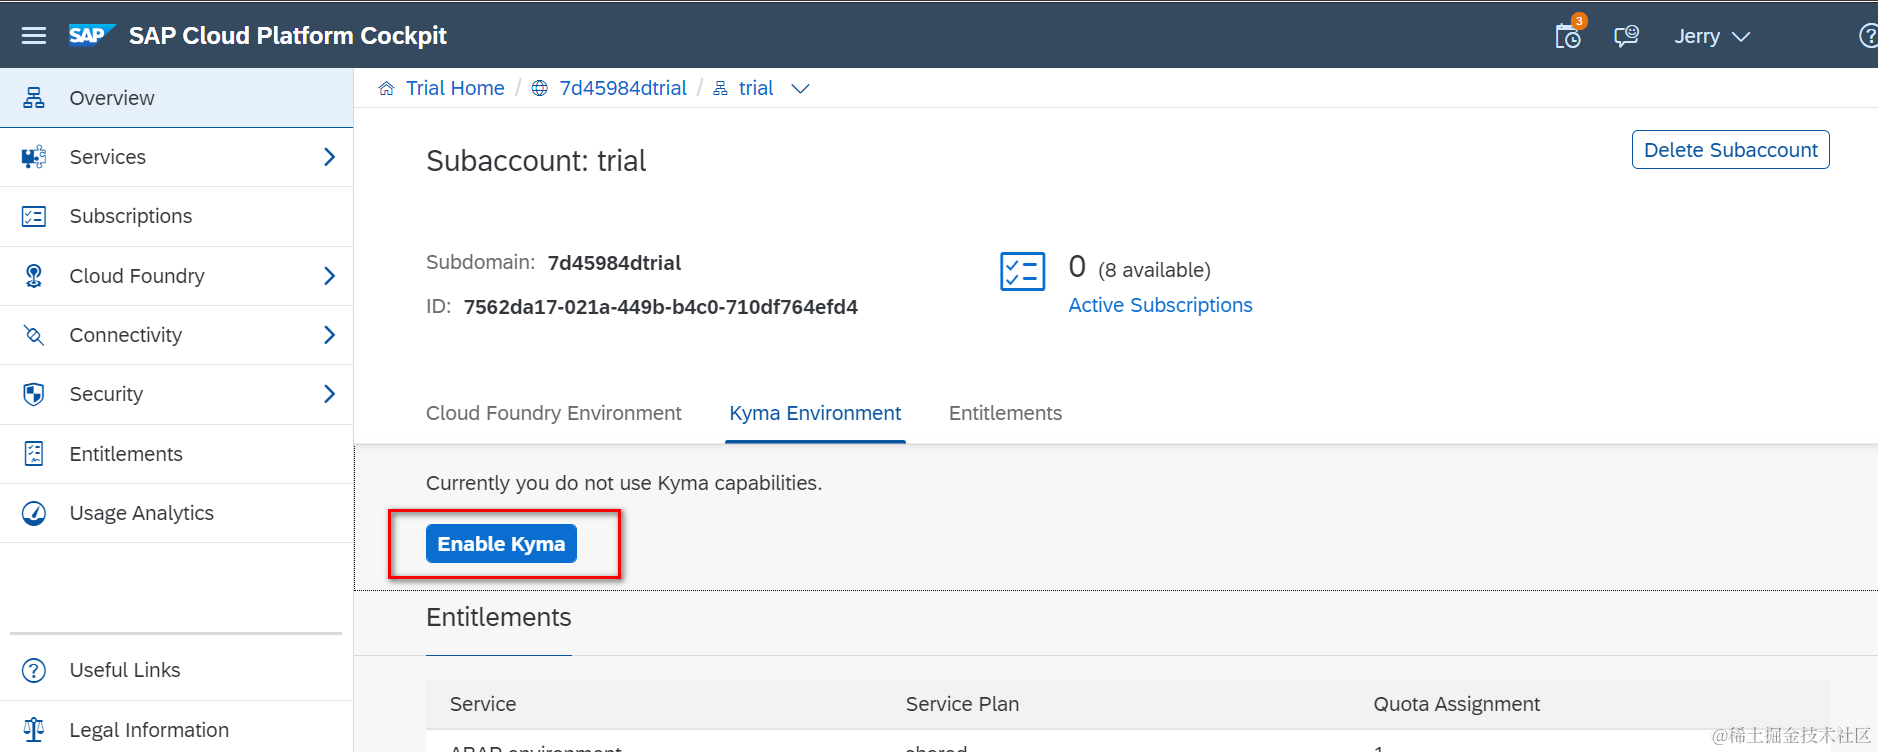Open Subscriptions in the sidebar
Viewport: 1878px width, 752px height.
pos(176,216)
